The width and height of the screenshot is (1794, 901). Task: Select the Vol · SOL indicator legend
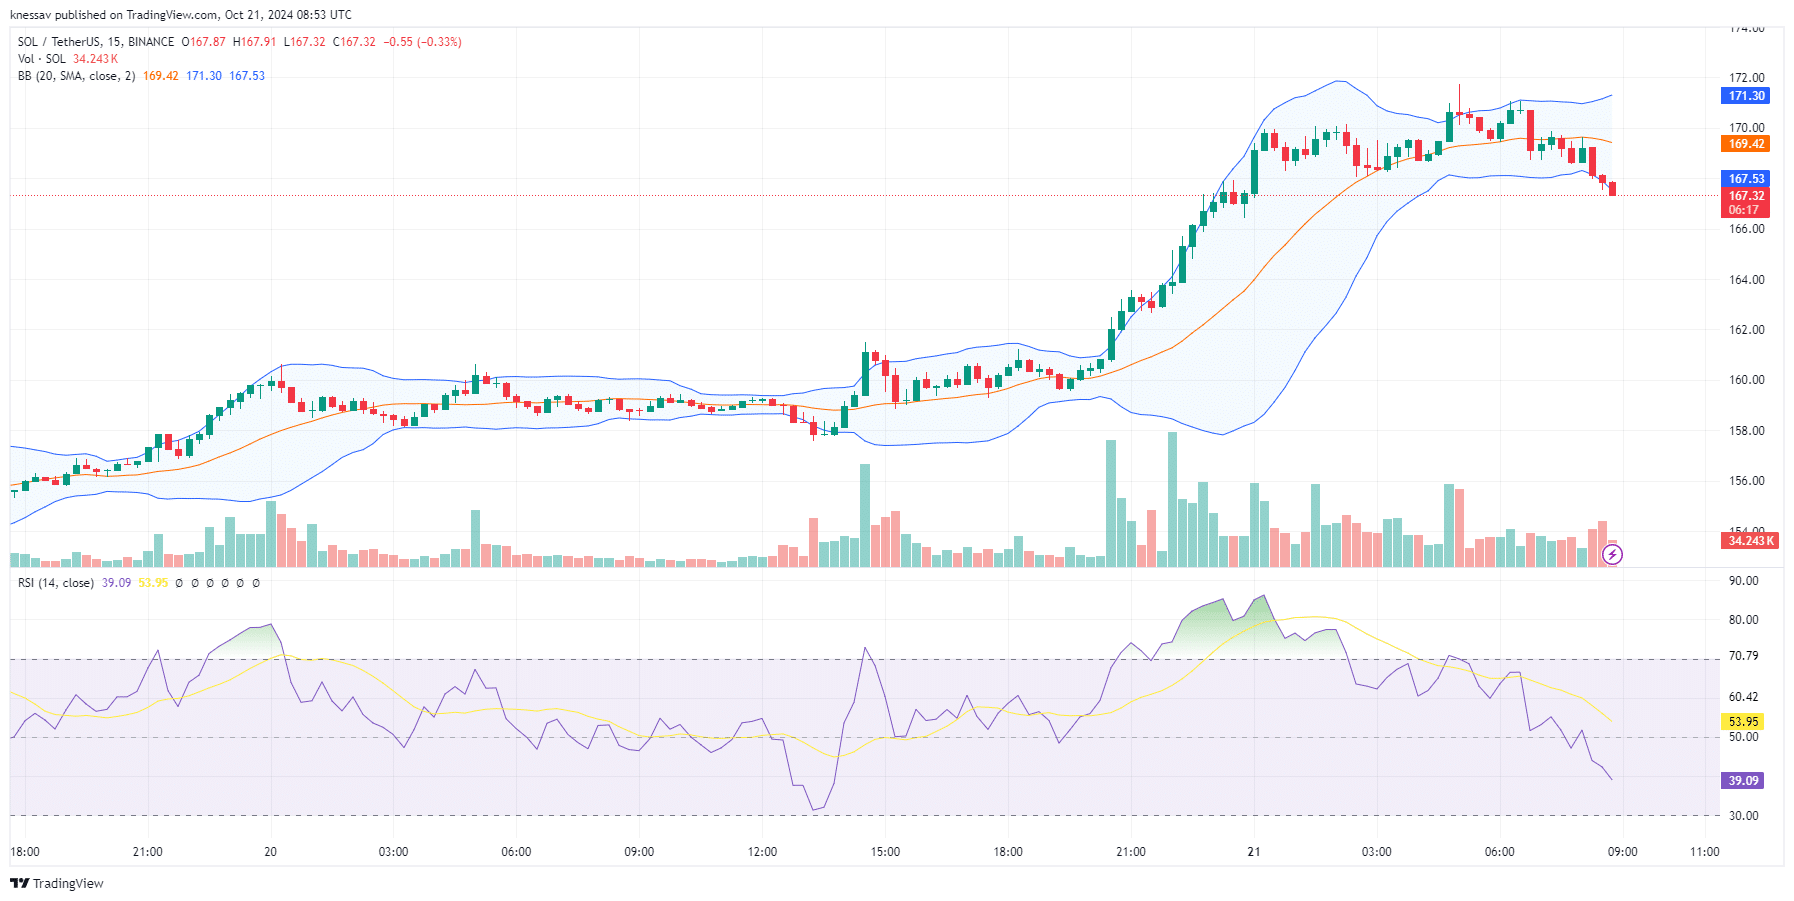(42, 59)
